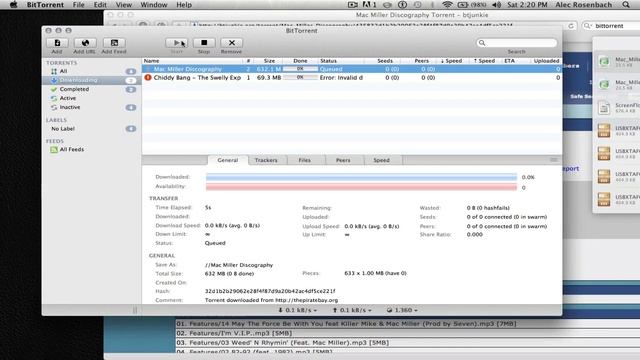Viewport: 640px width, 360px height.
Task: Start the selected torrent
Action: 176,43
